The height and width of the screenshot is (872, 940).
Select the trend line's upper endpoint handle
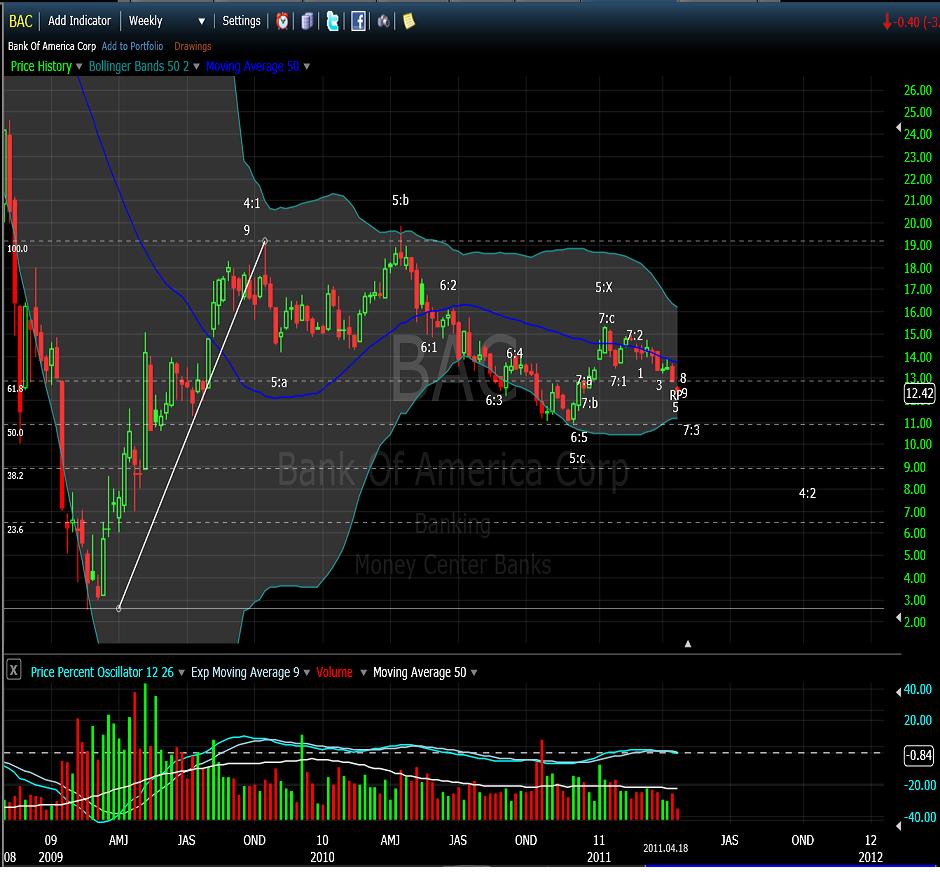pyautogui.click(x=265, y=242)
